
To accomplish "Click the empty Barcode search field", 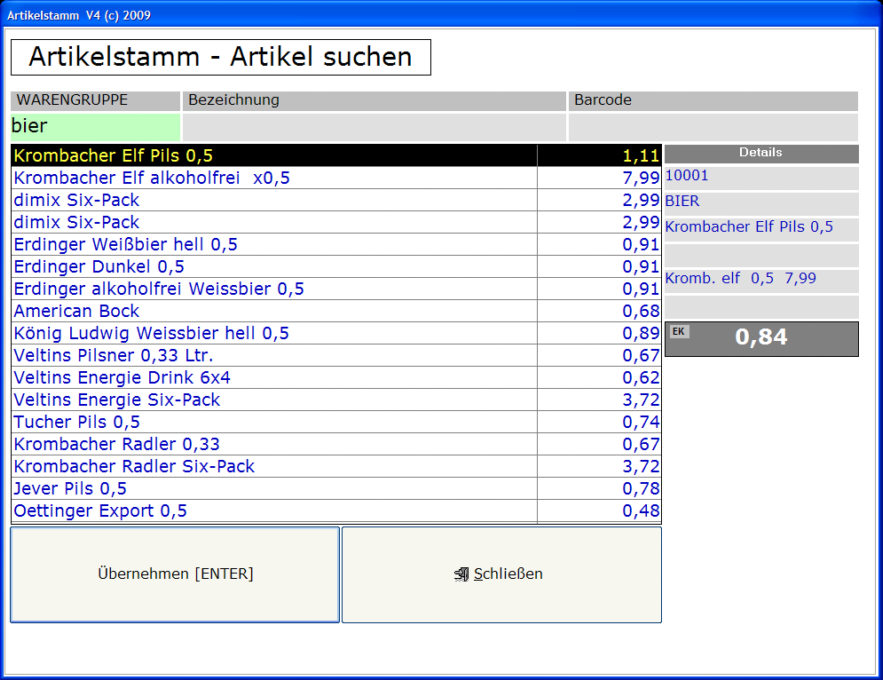I will (713, 127).
